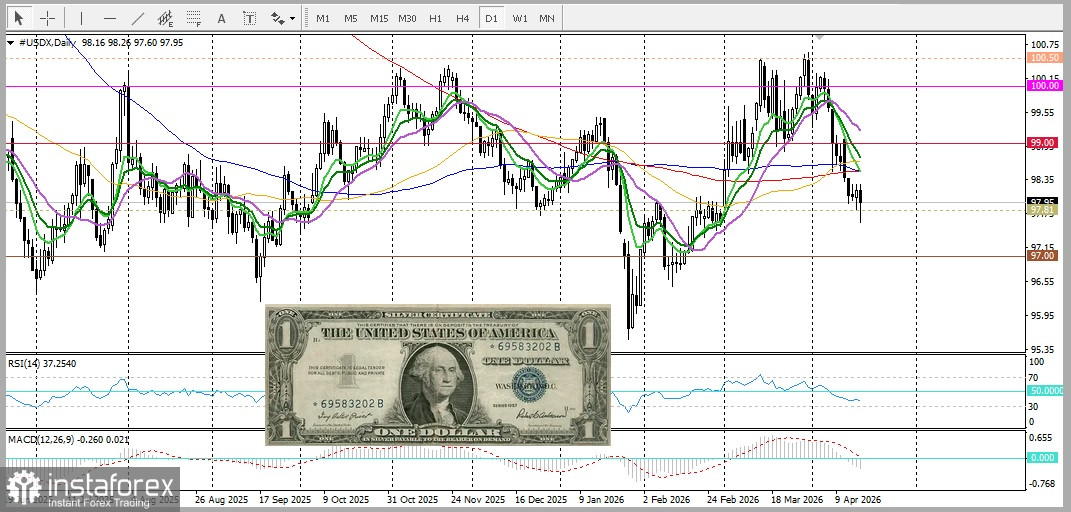The image size is (1071, 512).
Task: Pick the Horizontal Line drawing tool
Action: click(x=109, y=18)
